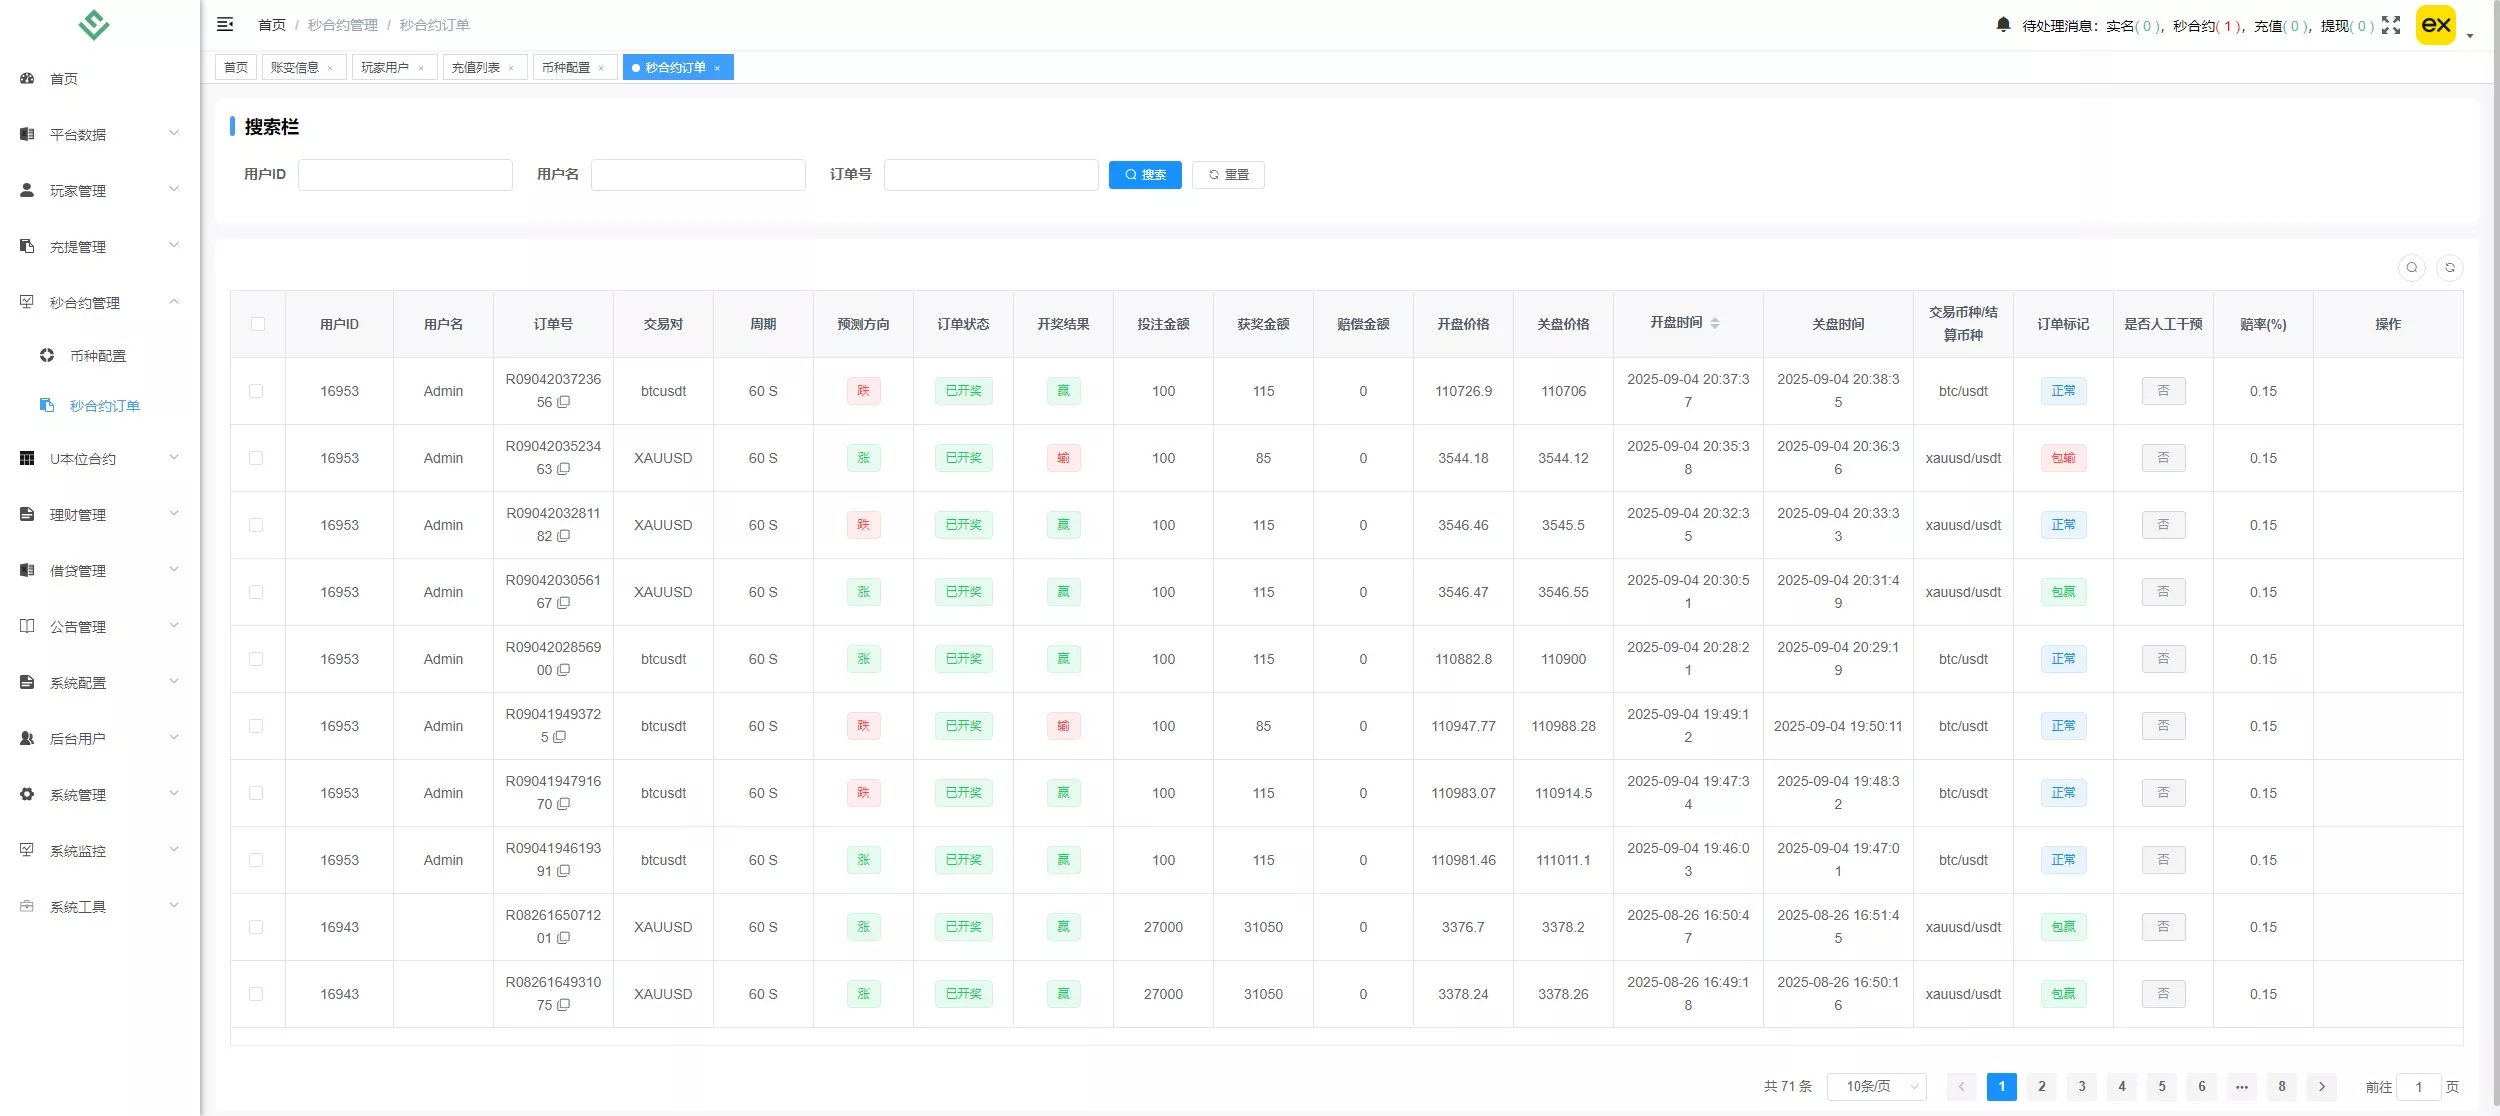Click the table search toggle icon
The width and height of the screenshot is (2500, 1116).
[2412, 268]
